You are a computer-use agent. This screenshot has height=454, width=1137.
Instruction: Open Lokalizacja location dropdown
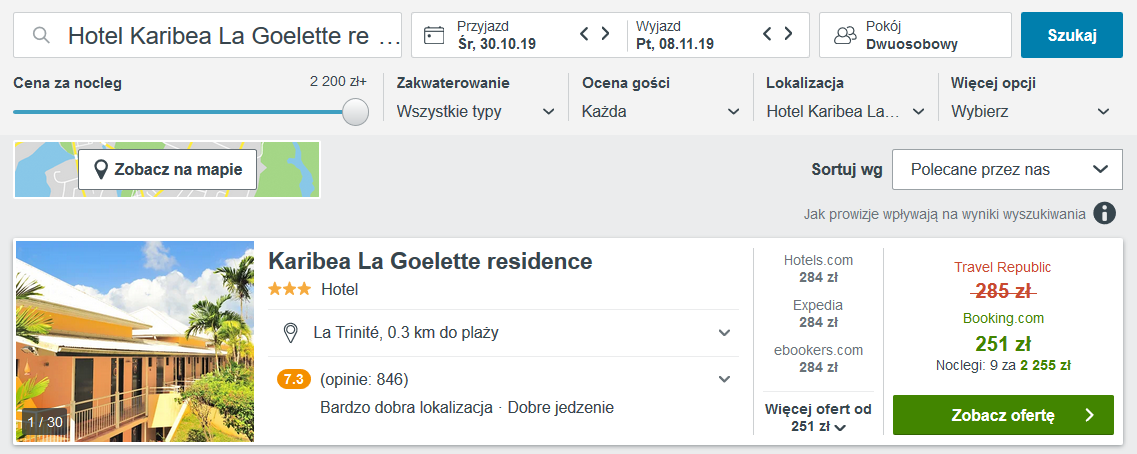coord(845,112)
